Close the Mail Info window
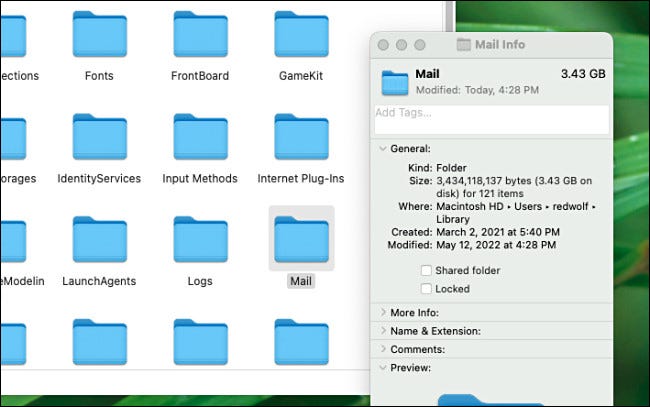650x407 pixels. click(x=383, y=45)
